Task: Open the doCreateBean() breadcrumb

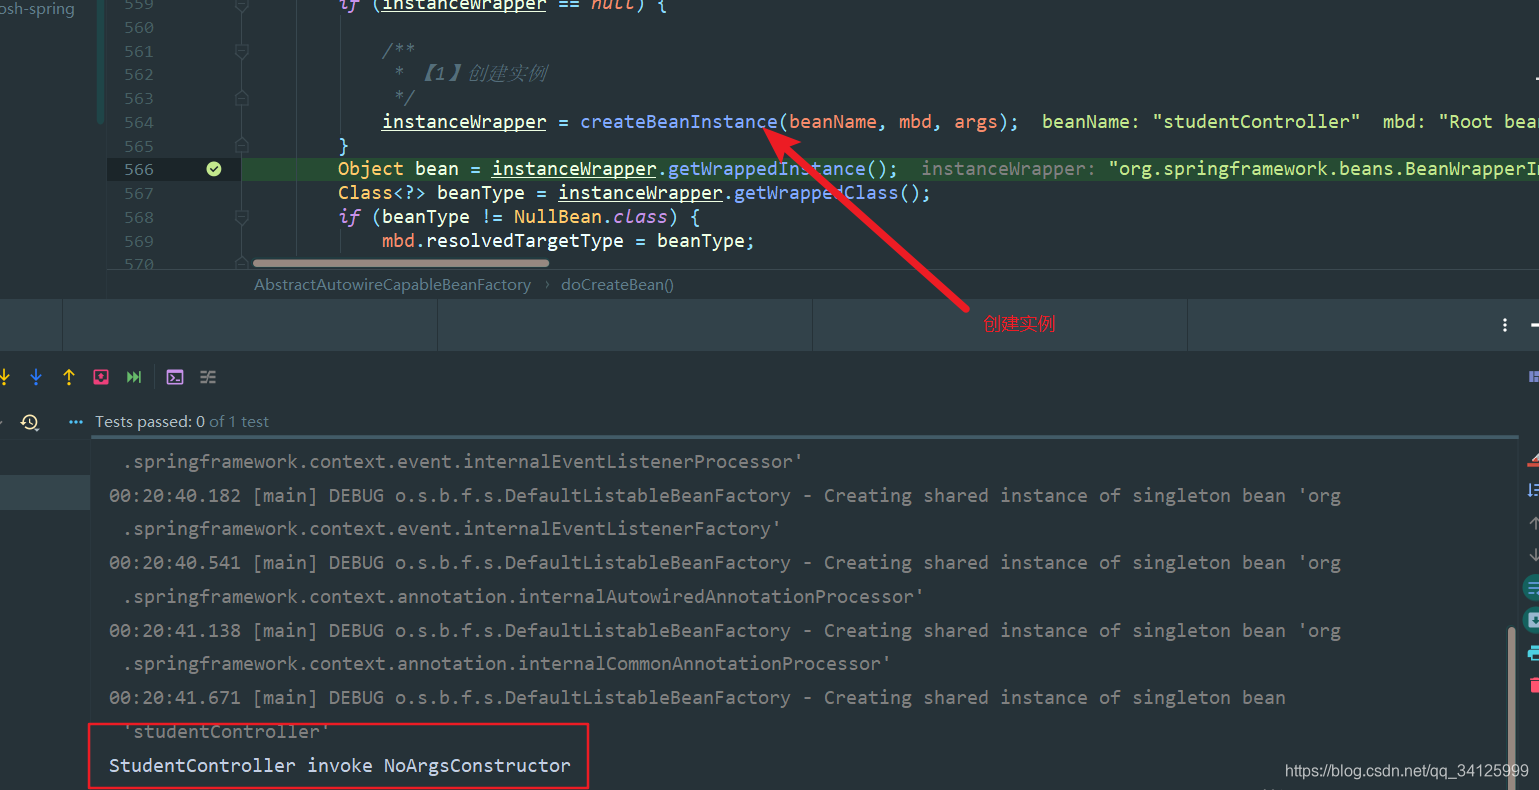Action: click(x=617, y=285)
